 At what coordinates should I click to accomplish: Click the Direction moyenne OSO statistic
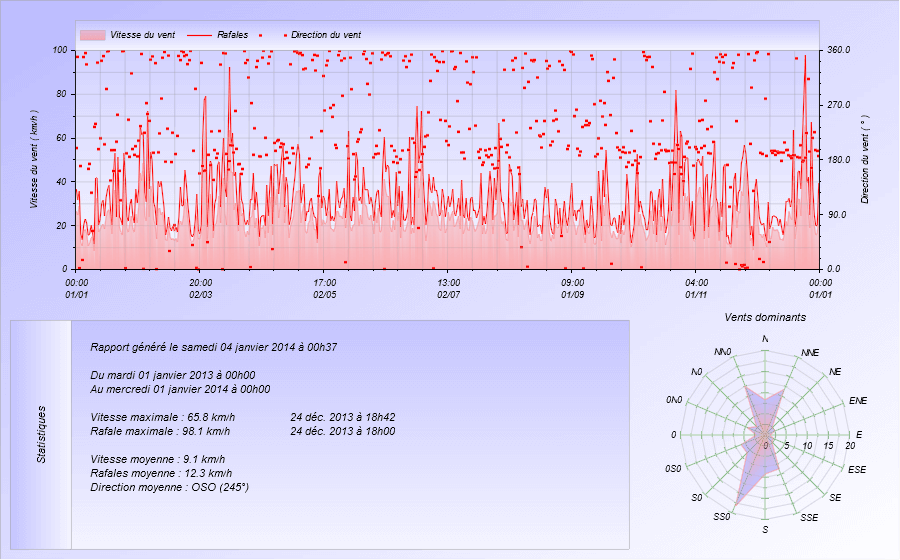click(169, 487)
